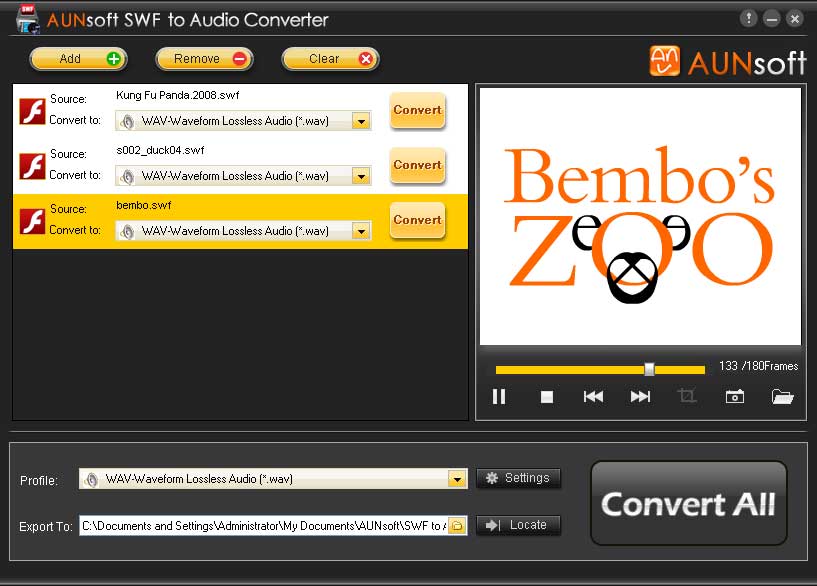Remove the selected SWF file
This screenshot has height=586, width=817.
coord(204,59)
